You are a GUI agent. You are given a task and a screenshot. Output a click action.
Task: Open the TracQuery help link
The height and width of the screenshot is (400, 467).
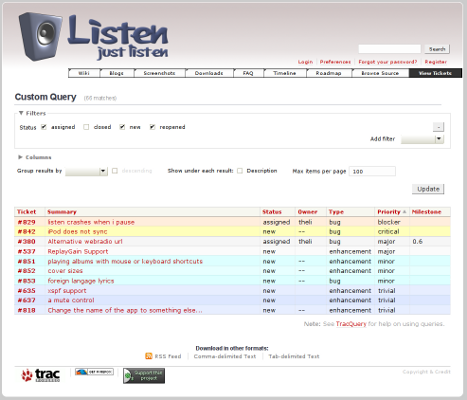coord(351,324)
